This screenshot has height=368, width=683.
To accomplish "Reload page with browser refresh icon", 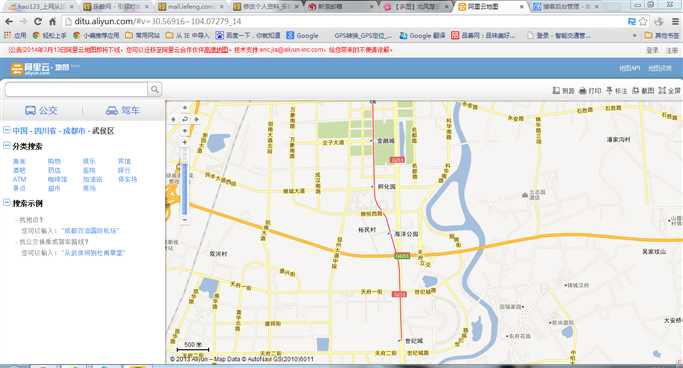I will pos(38,21).
